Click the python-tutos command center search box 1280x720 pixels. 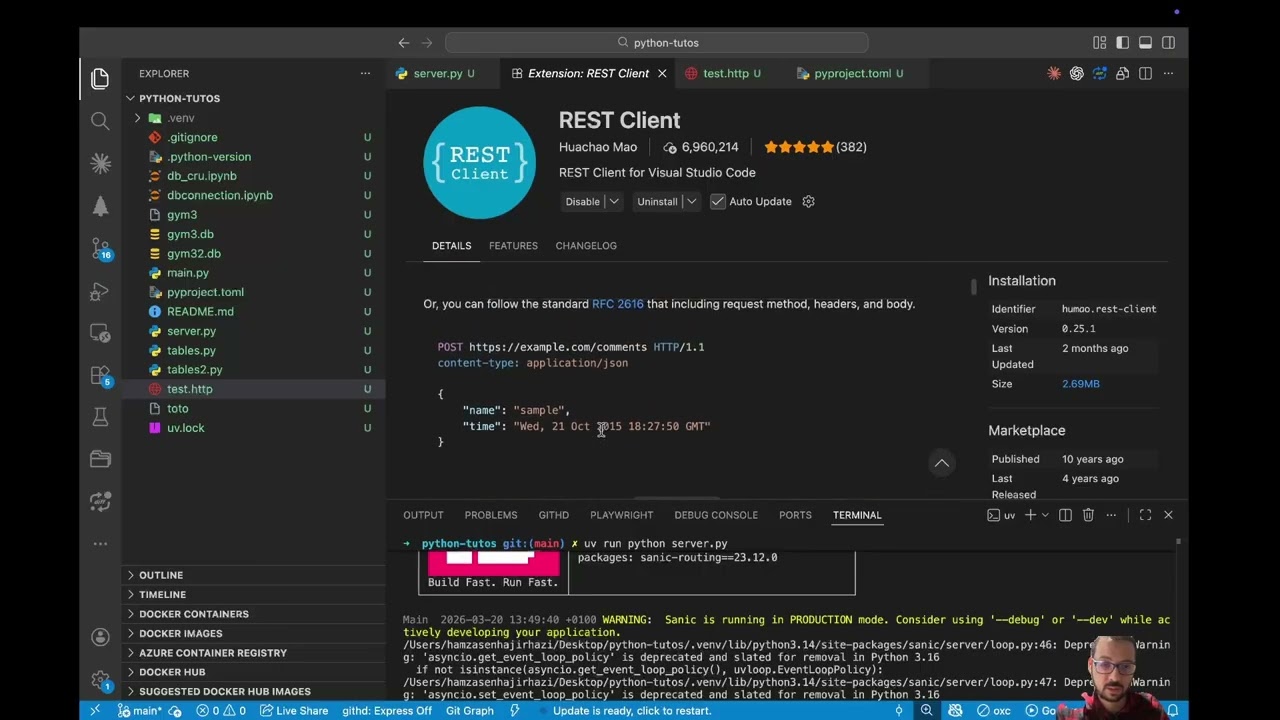tap(657, 43)
